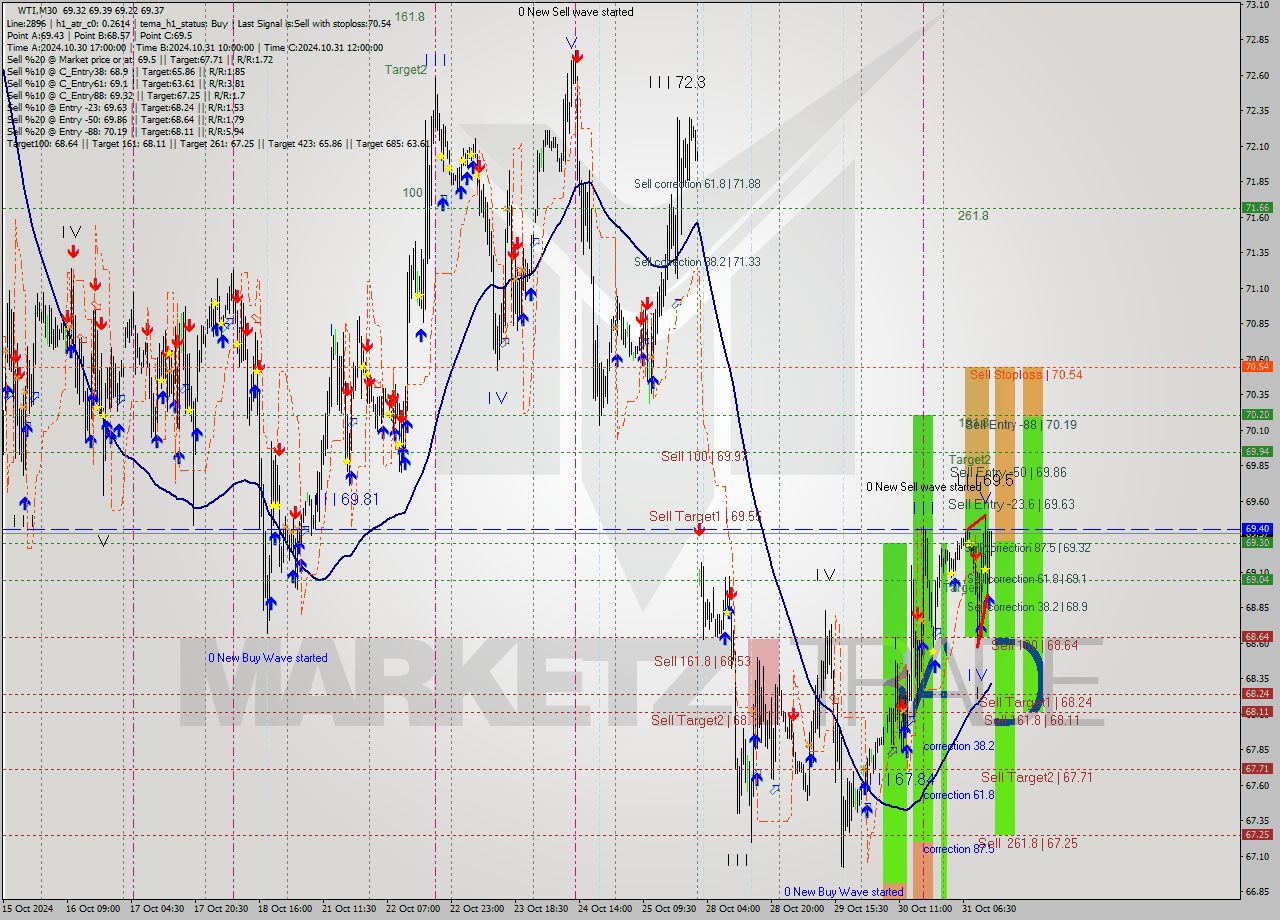
Task: Click the 68.64 red price axis tag
Action: pos(1257,637)
